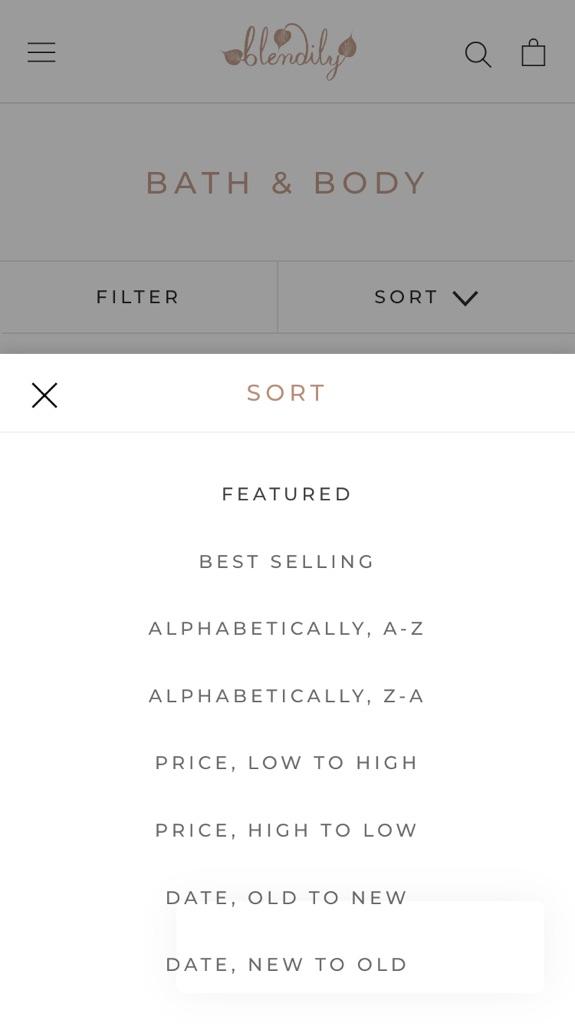This screenshot has height=1024, width=575.
Task: Open the Filter options
Action: (138, 297)
